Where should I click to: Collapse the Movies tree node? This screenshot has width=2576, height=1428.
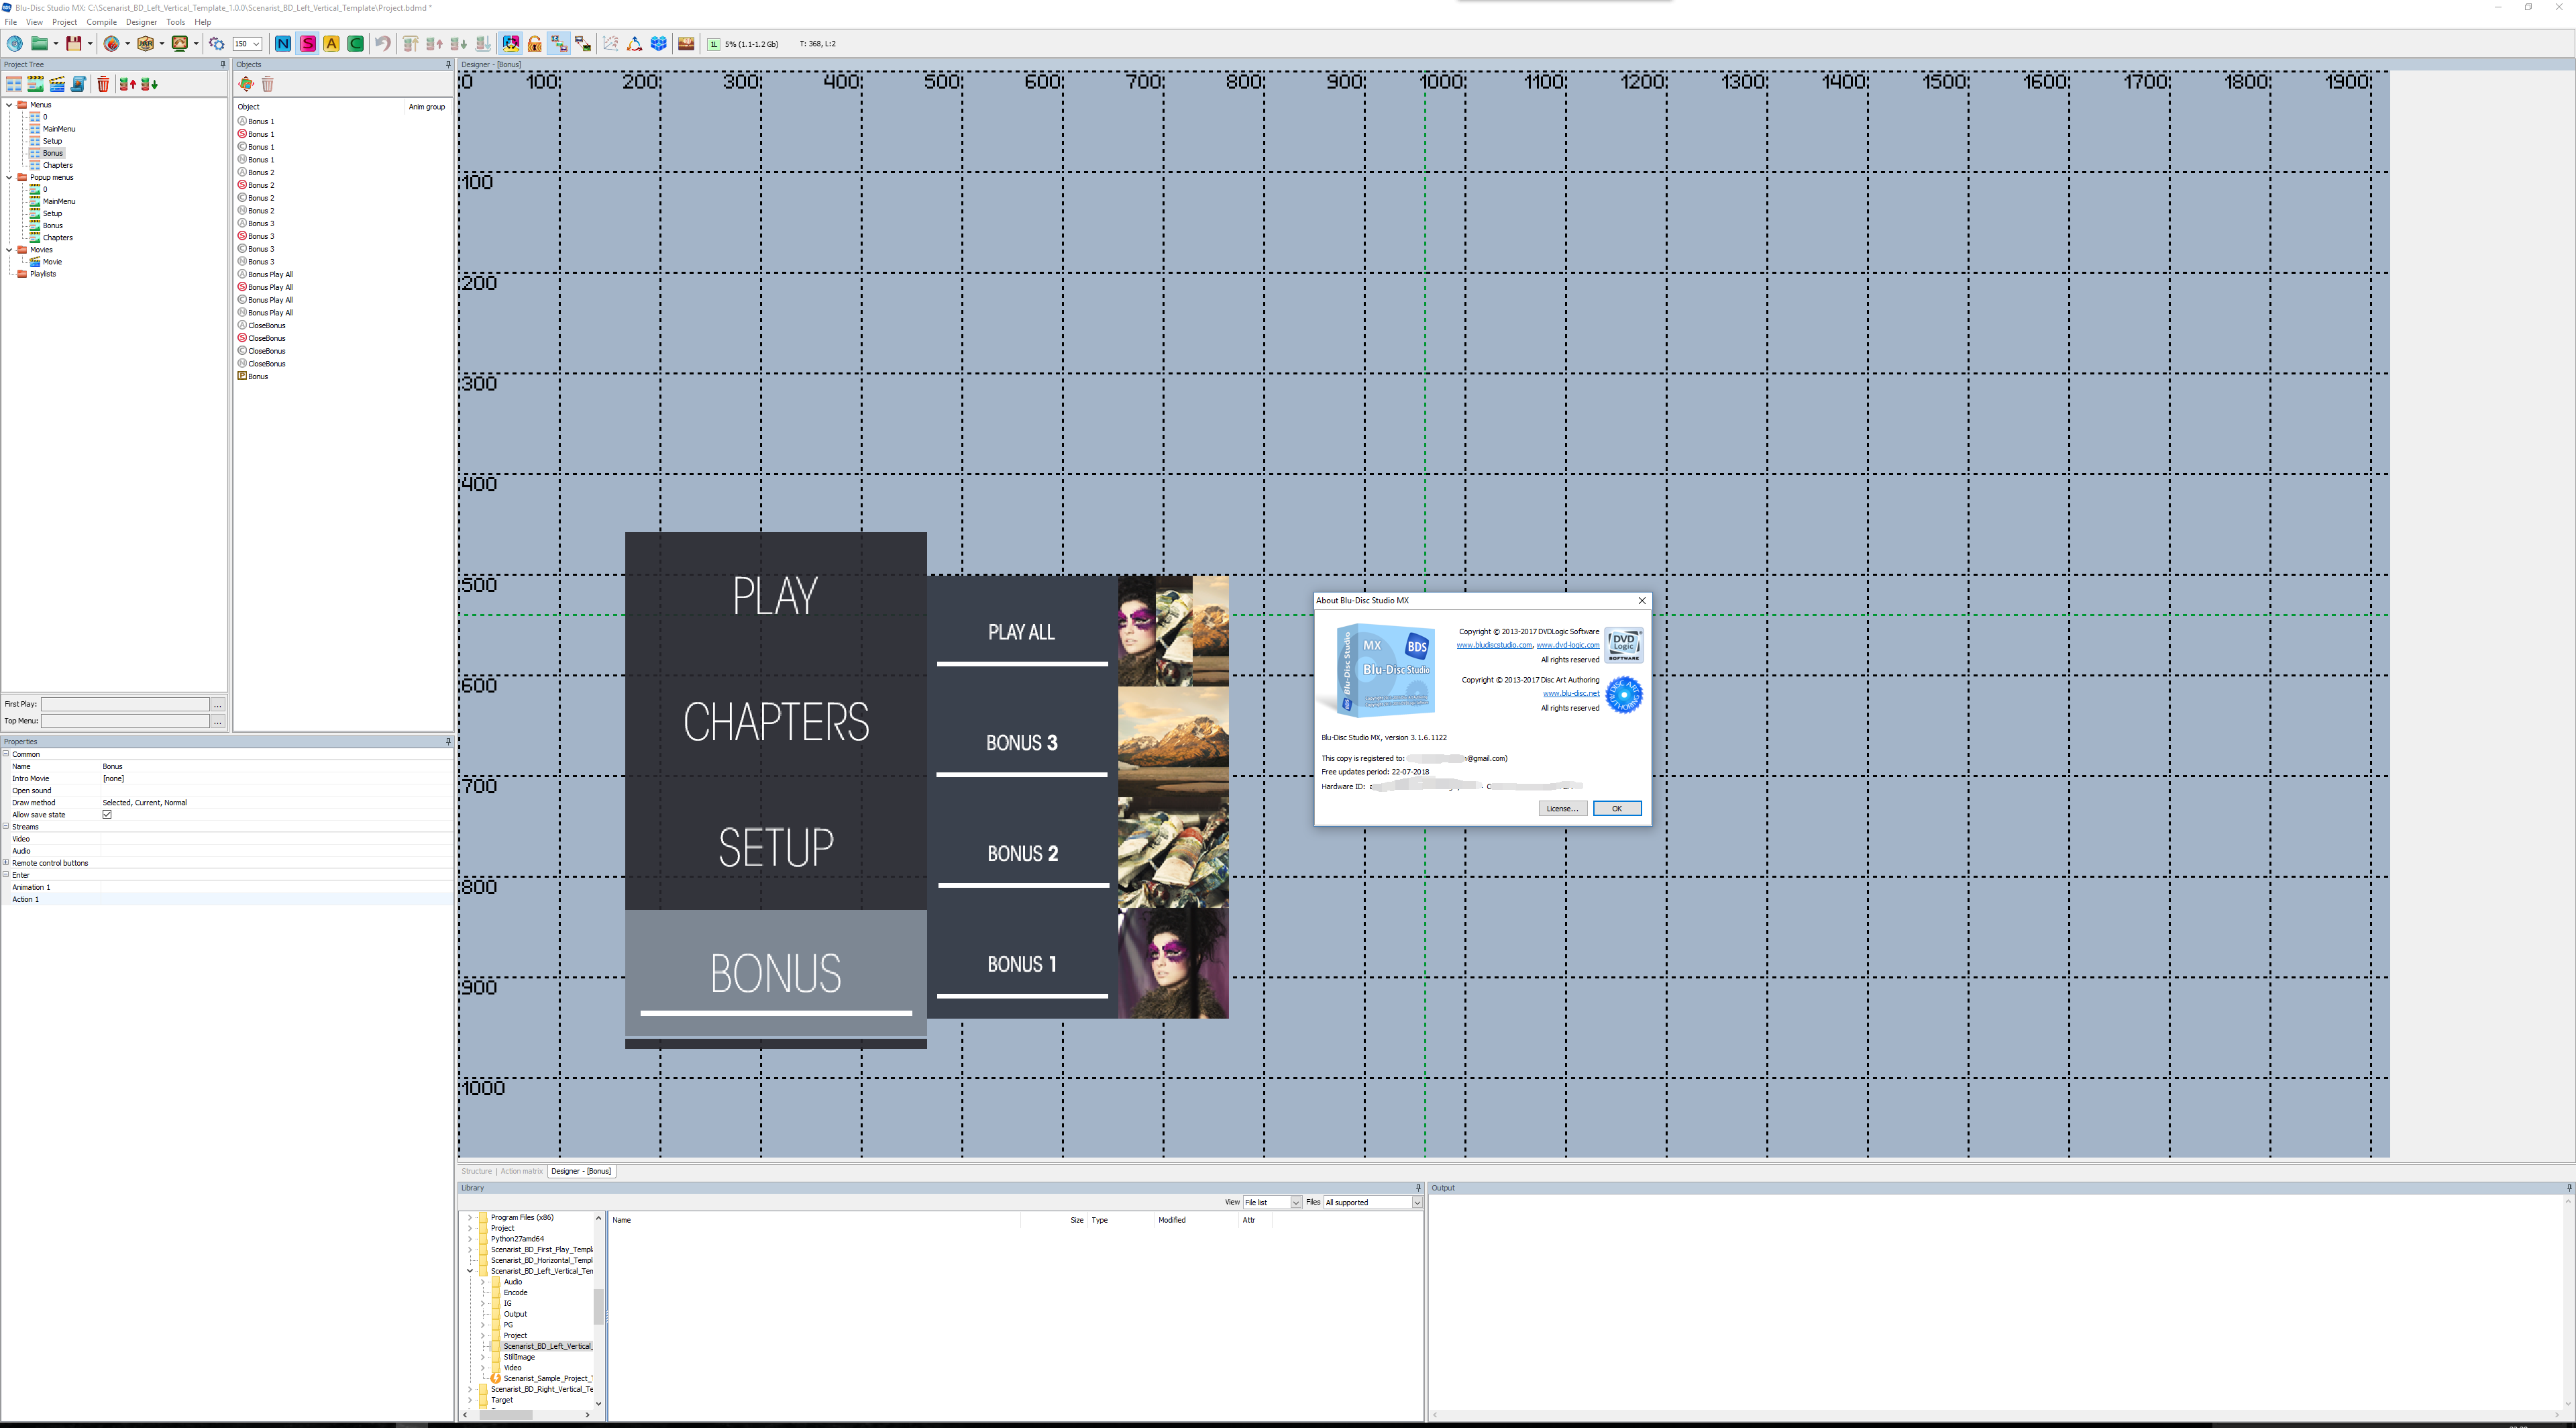click(9, 250)
